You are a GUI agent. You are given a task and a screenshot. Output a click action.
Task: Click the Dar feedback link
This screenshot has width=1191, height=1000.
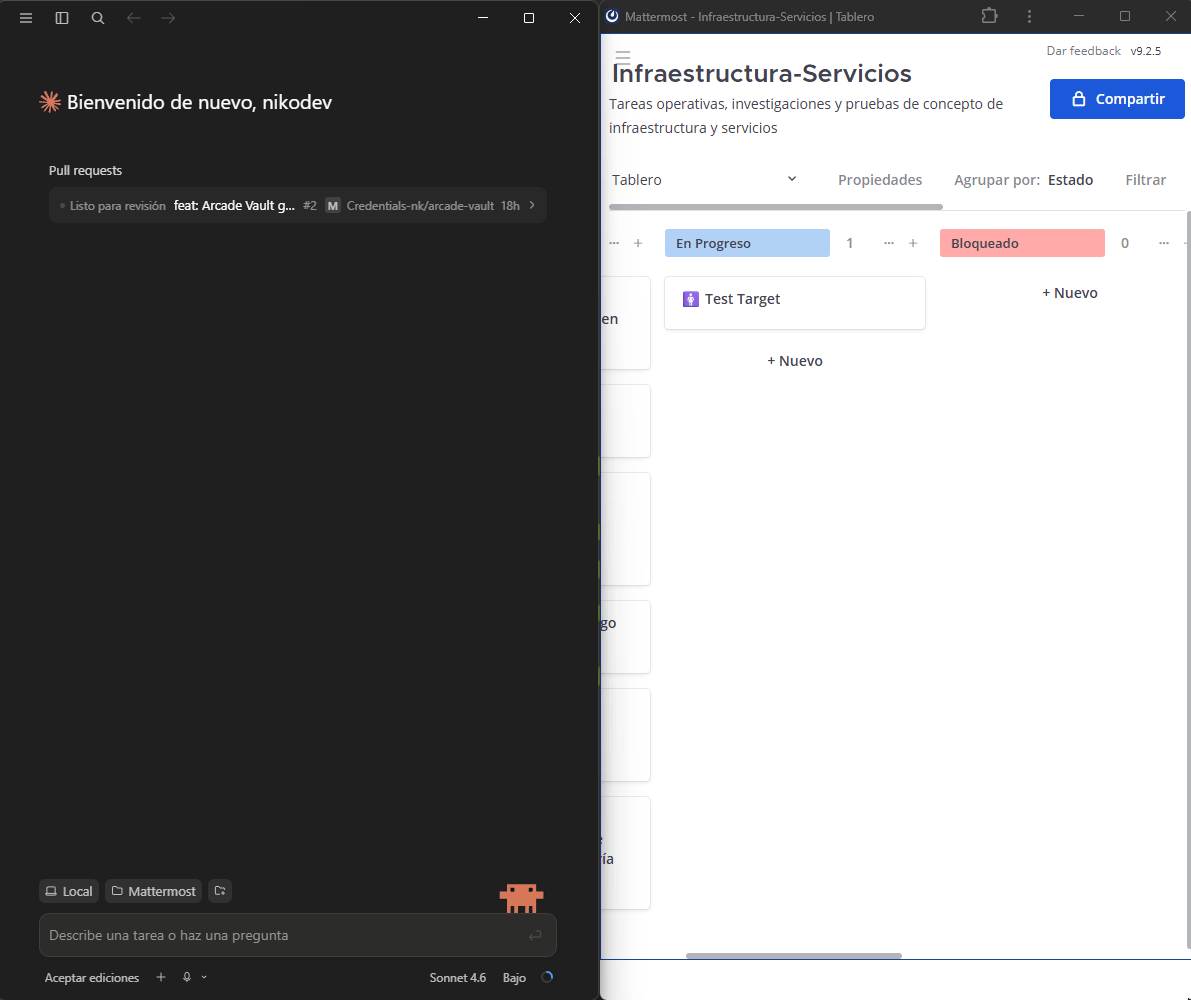(1083, 51)
